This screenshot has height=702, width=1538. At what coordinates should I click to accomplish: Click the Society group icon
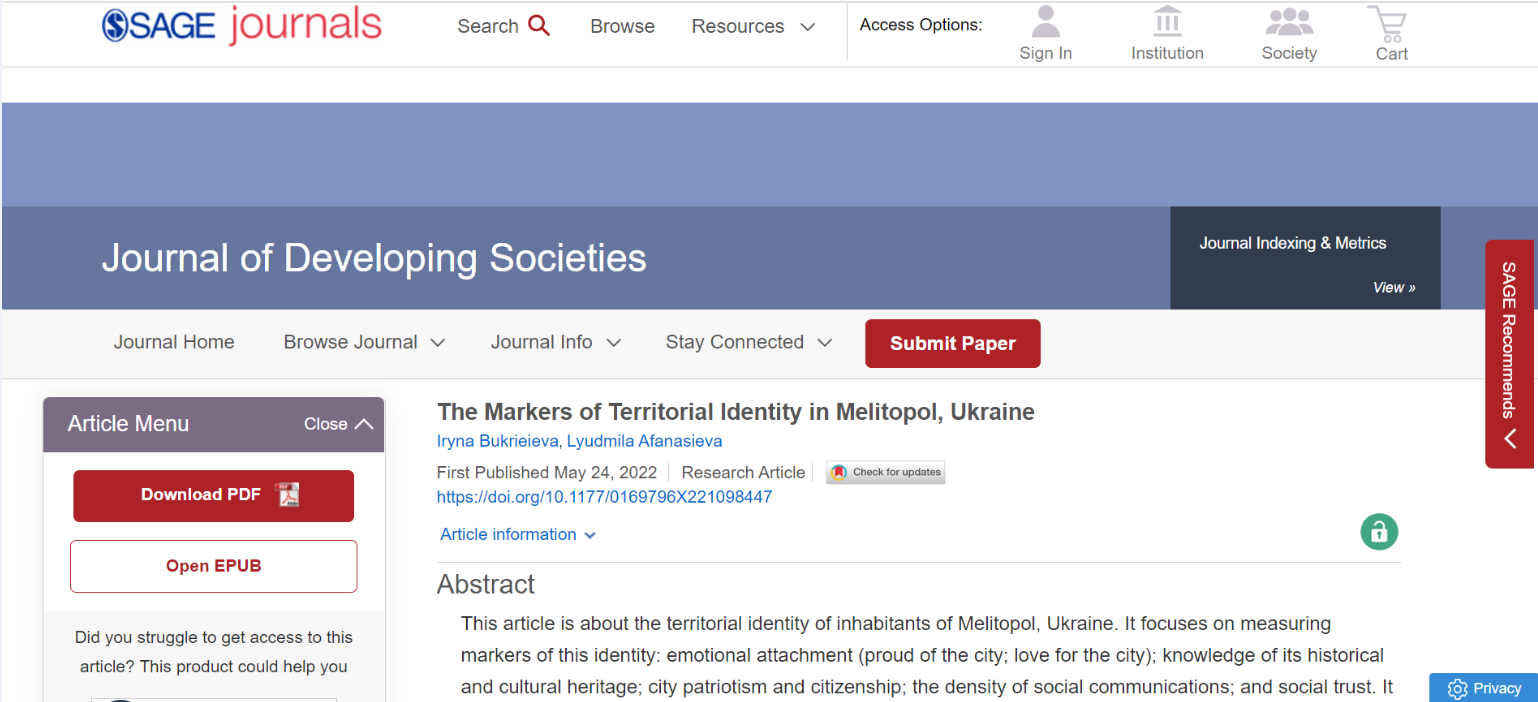click(1288, 22)
